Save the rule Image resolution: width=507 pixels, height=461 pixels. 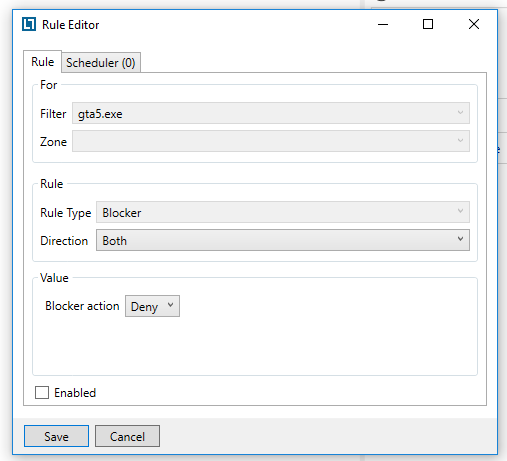coord(56,436)
